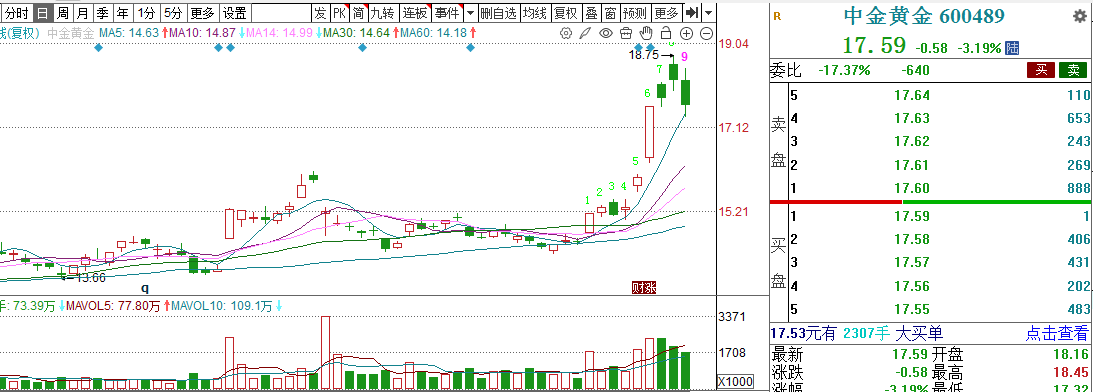Select the feather drawing tool icon
The width and height of the screenshot is (1093, 392).
pyautogui.click(x=586, y=33)
